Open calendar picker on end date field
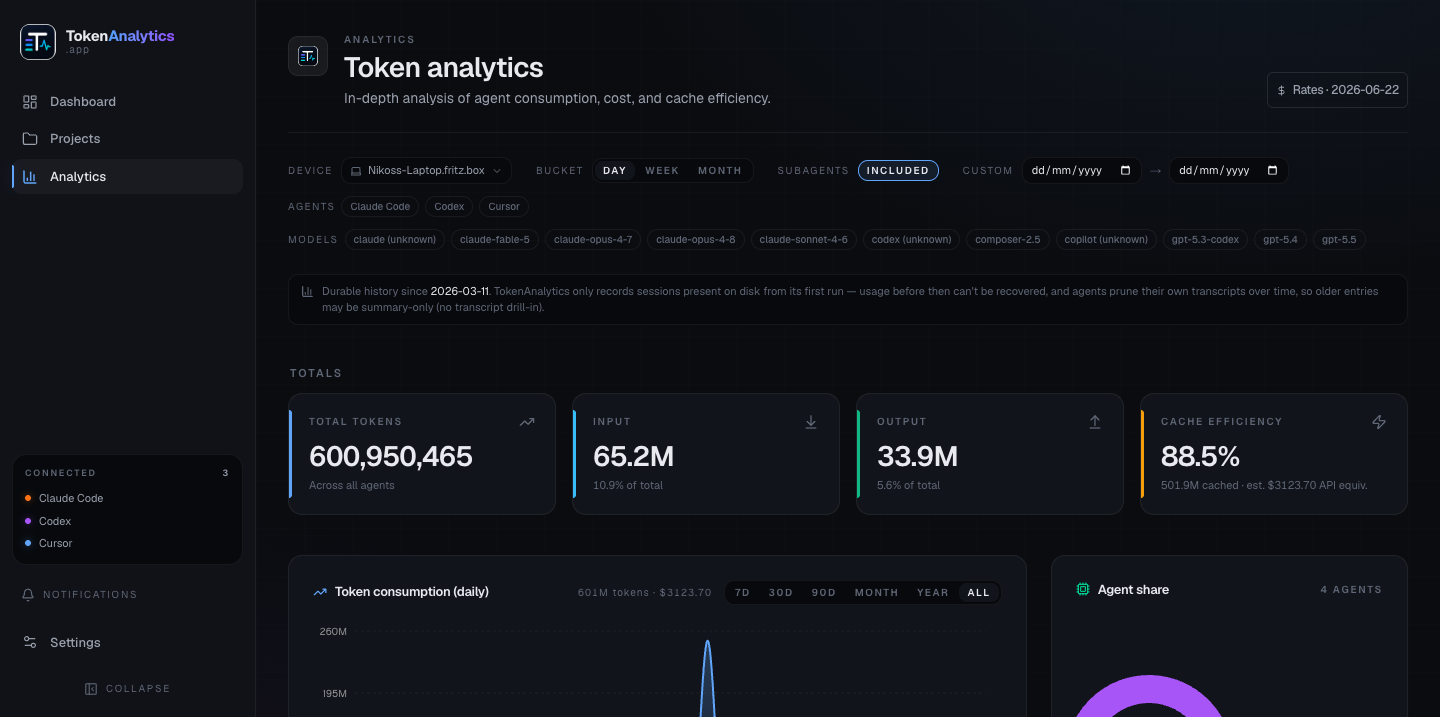1440x717 pixels. tap(1272, 171)
